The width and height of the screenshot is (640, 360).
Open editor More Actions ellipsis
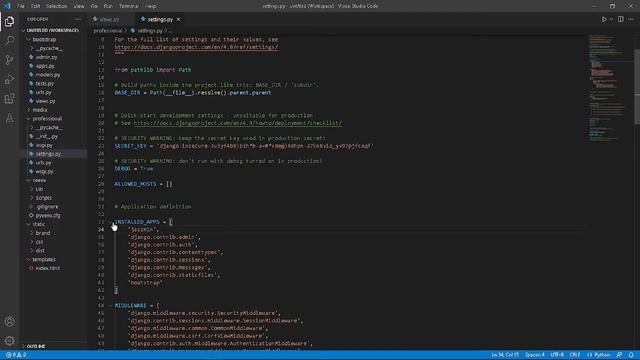(x=631, y=19)
